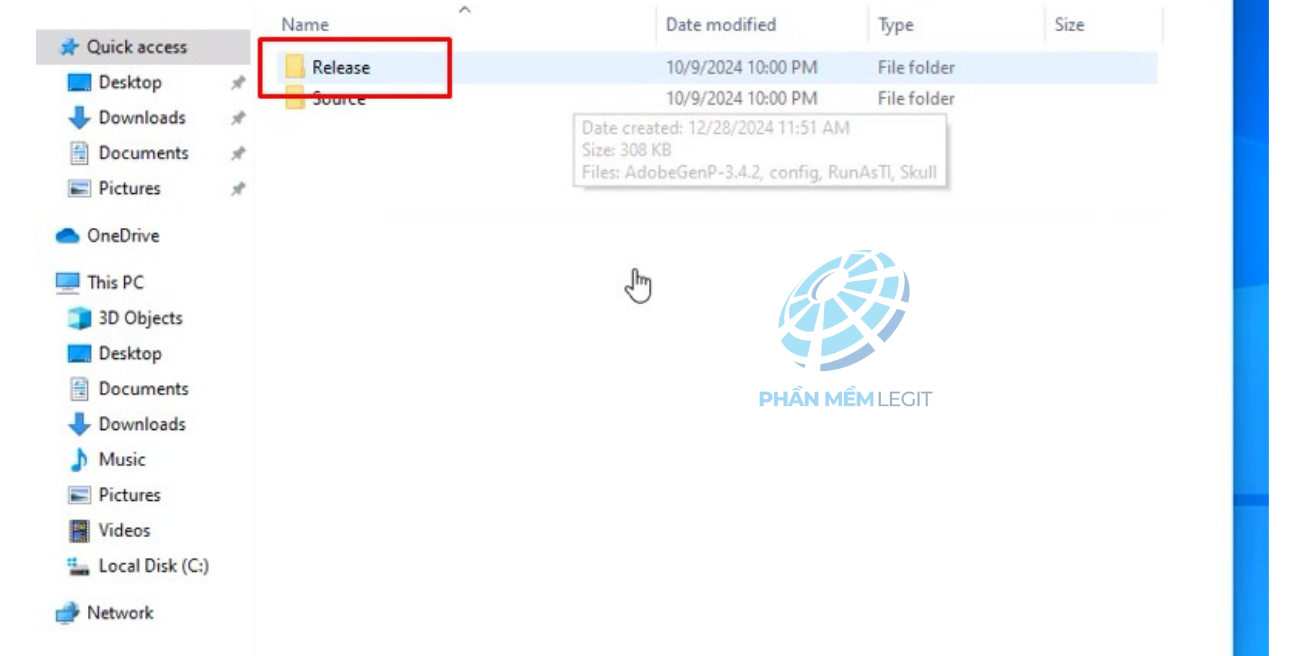Screen dimensions: 1305x656
Task: Select the Source folder icon
Action: coord(294,98)
